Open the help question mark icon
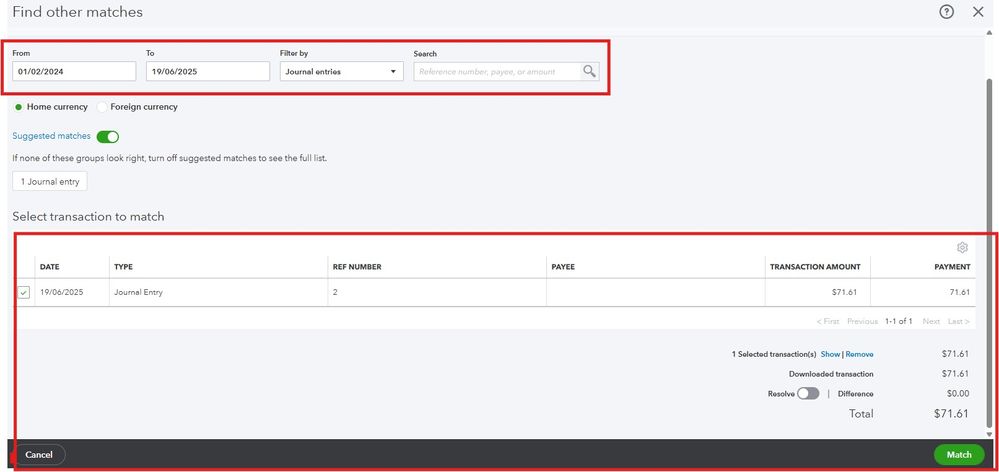This screenshot has width=999, height=472. (947, 11)
